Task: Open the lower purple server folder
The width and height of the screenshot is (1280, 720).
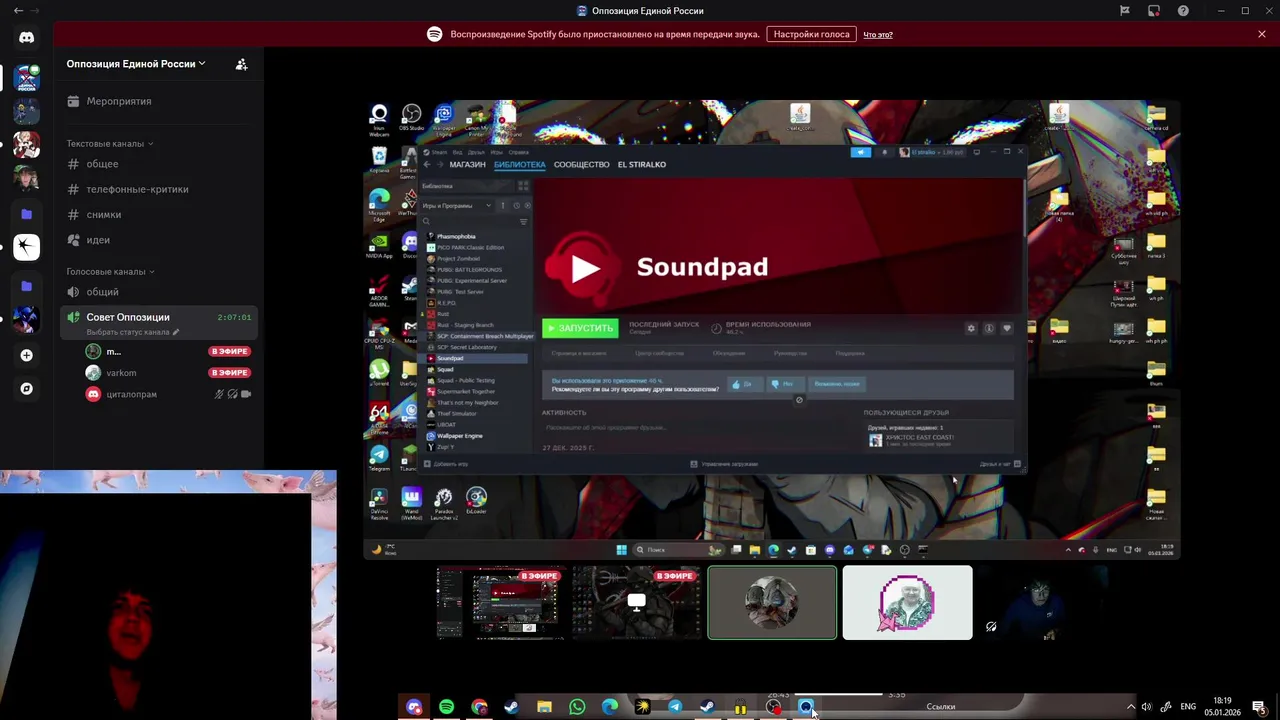Action: click(26, 286)
